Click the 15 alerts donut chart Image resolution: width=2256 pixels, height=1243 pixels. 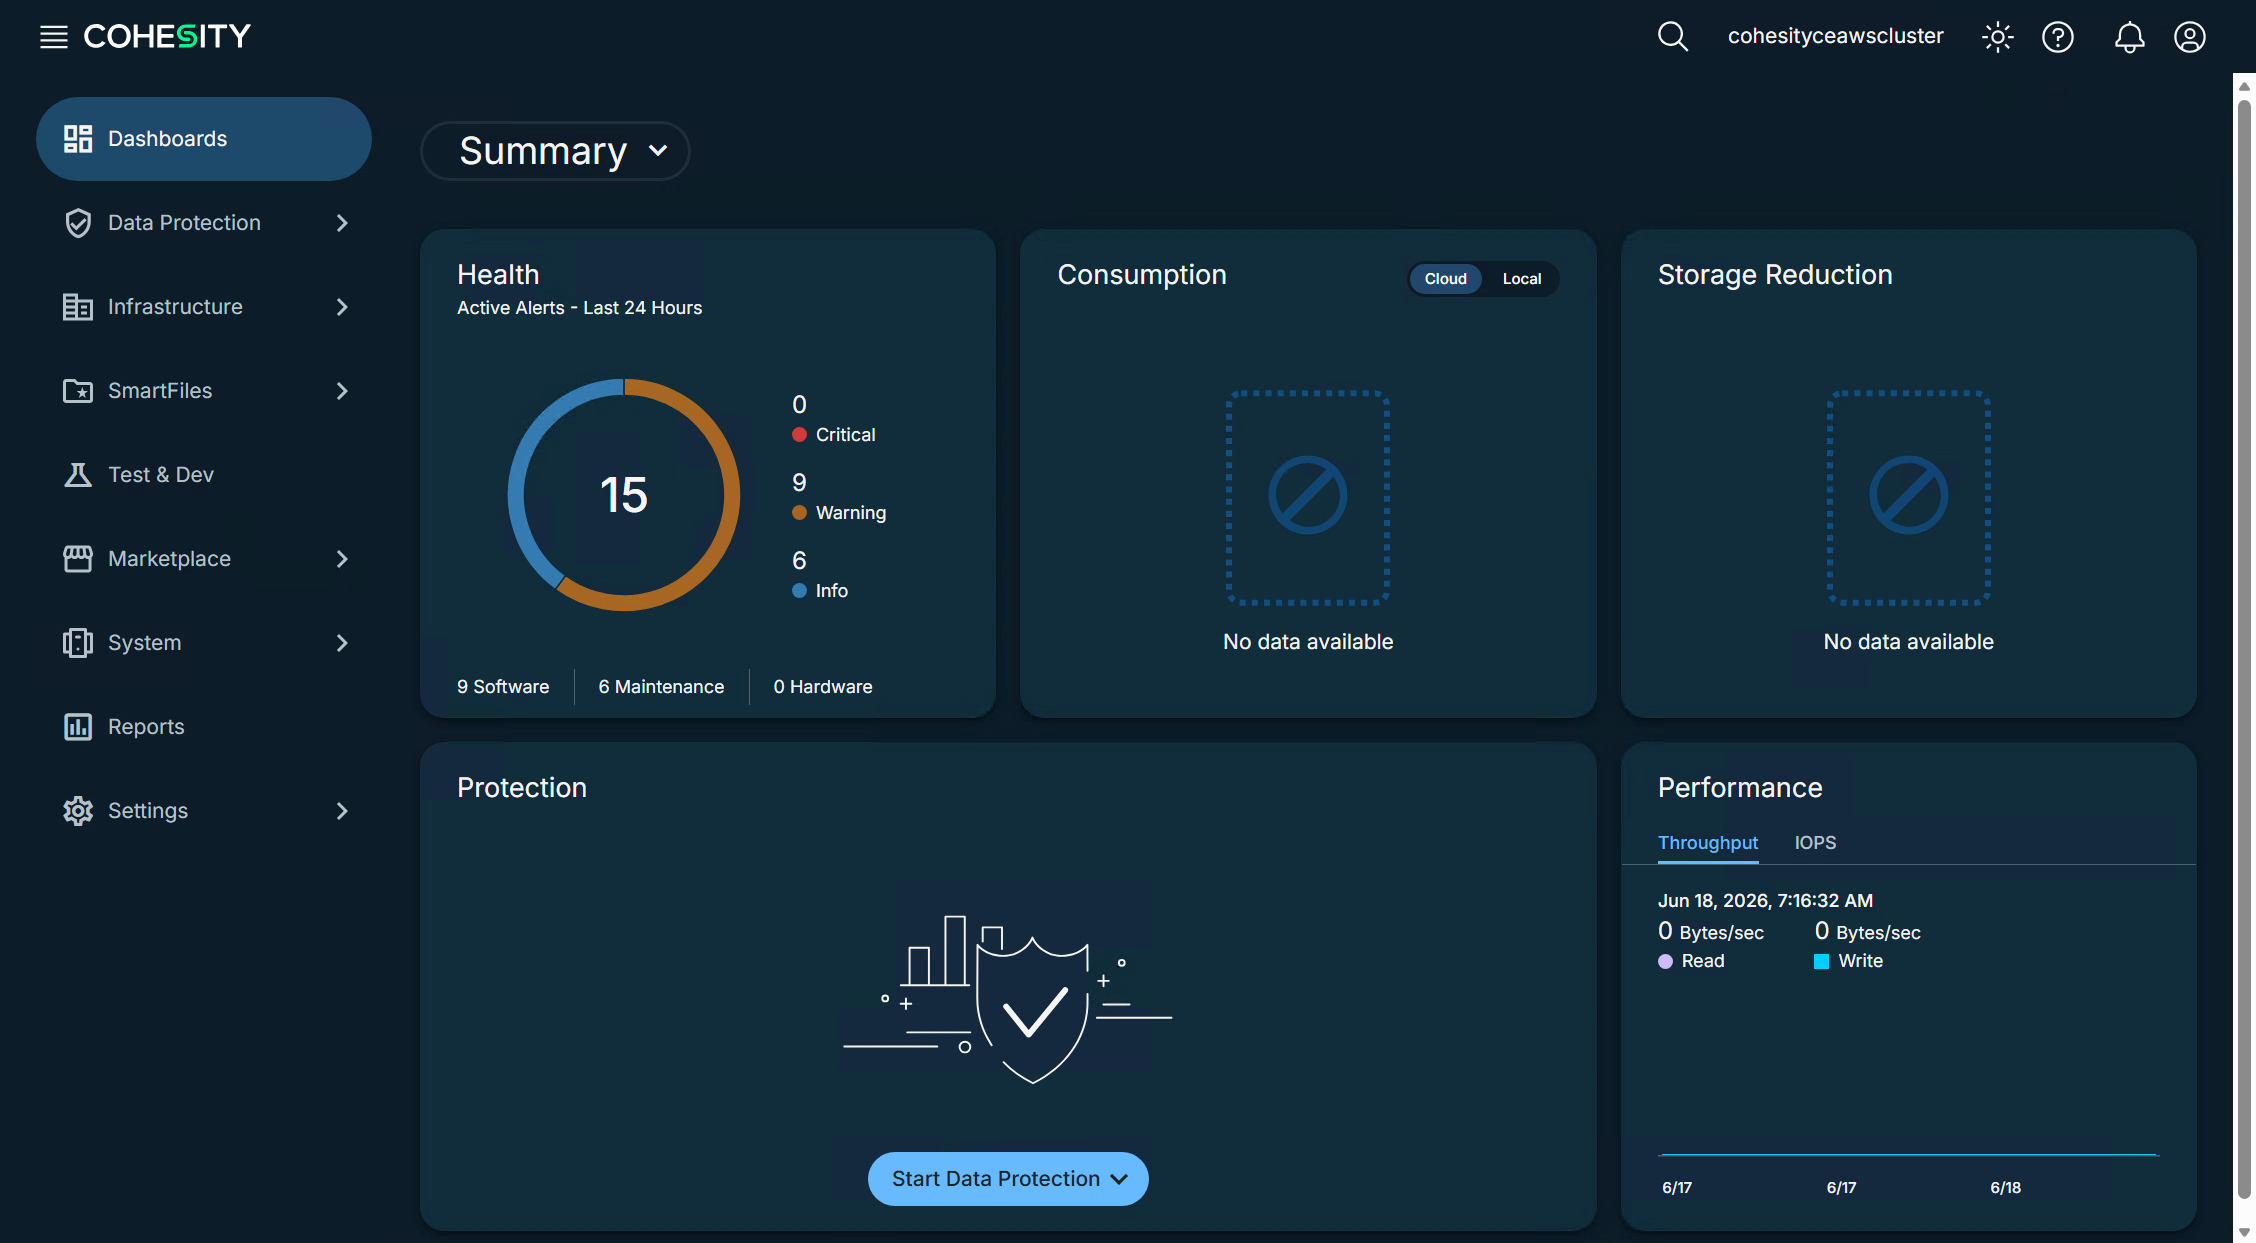click(x=624, y=495)
